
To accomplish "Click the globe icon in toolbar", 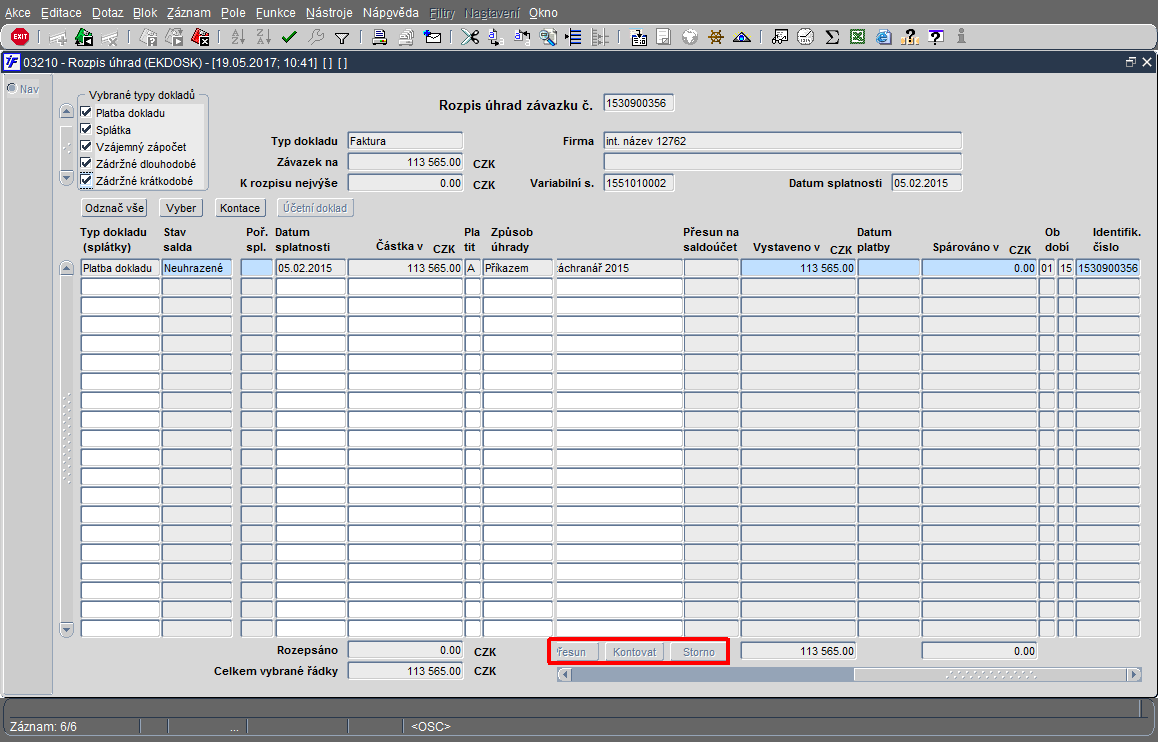I will pyautogui.click(x=690, y=37).
